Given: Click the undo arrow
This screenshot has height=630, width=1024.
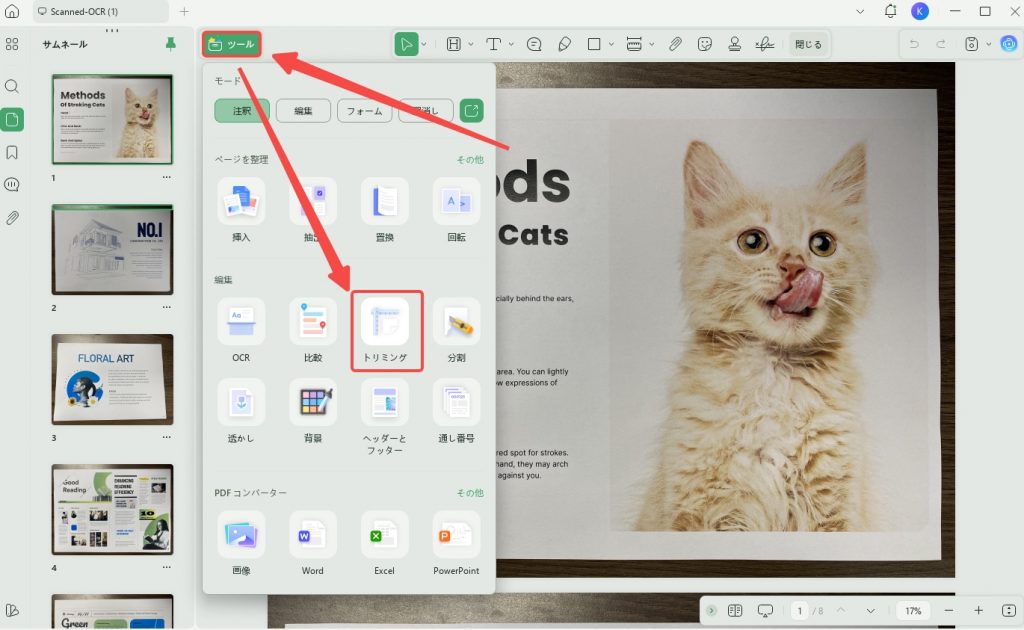Looking at the screenshot, I should [914, 44].
